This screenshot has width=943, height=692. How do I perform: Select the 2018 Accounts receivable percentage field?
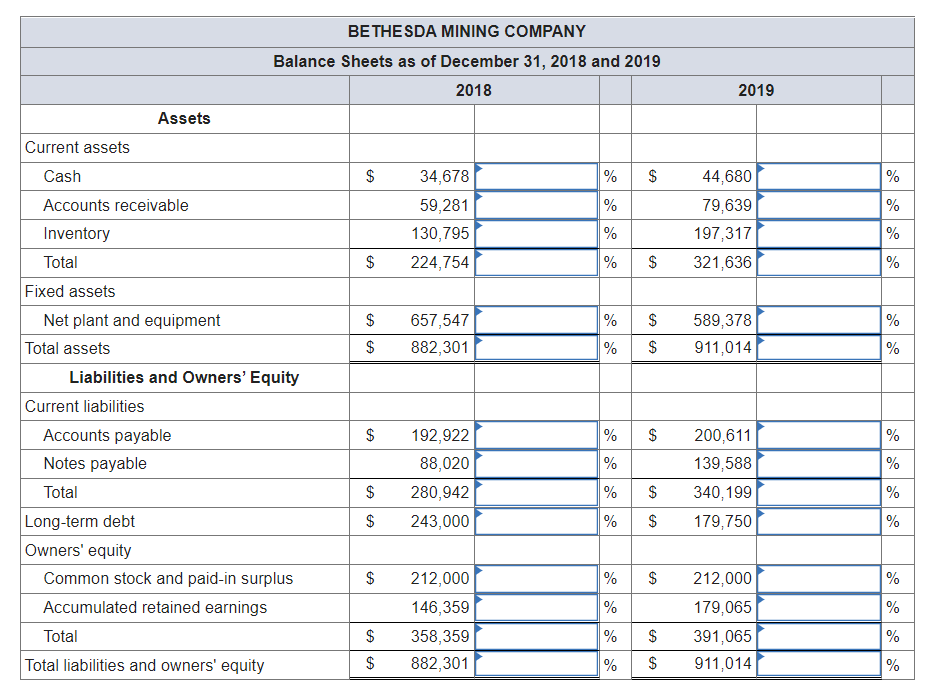click(x=536, y=205)
